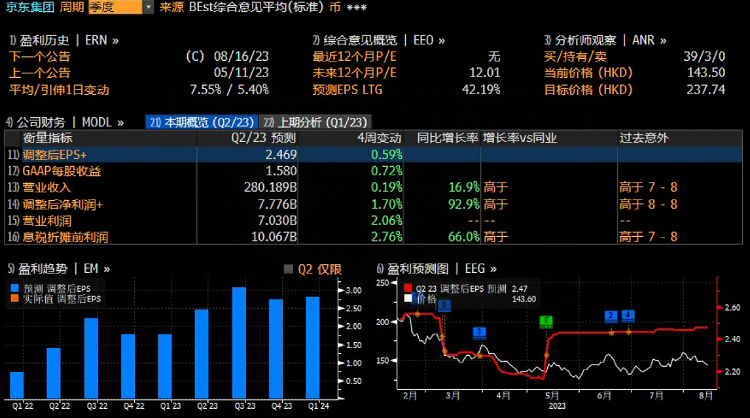The height and width of the screenshot is (418, 750).
Task: Click the 目标价格 237.74 value
Action: pyautogui.click(x=706, y=89)
